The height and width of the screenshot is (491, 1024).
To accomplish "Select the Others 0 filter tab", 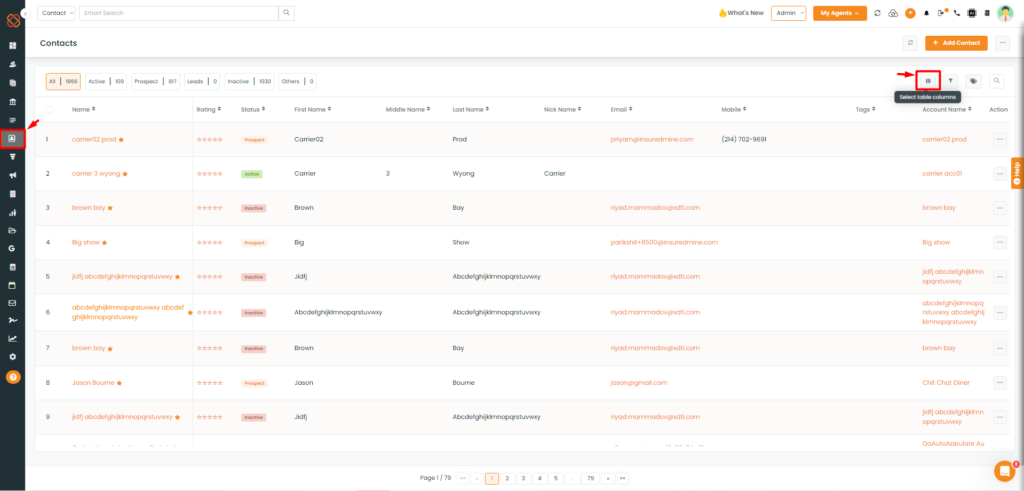I will click(297, 82).
